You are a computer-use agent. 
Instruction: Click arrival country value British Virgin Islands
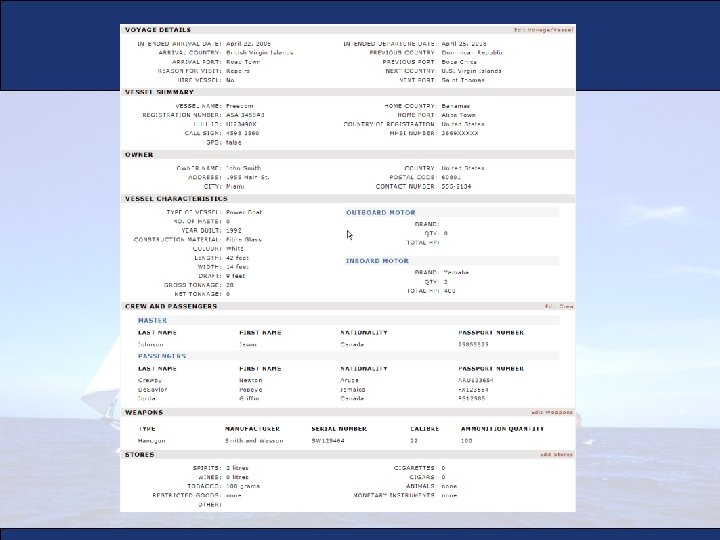[x=259, y=53]
